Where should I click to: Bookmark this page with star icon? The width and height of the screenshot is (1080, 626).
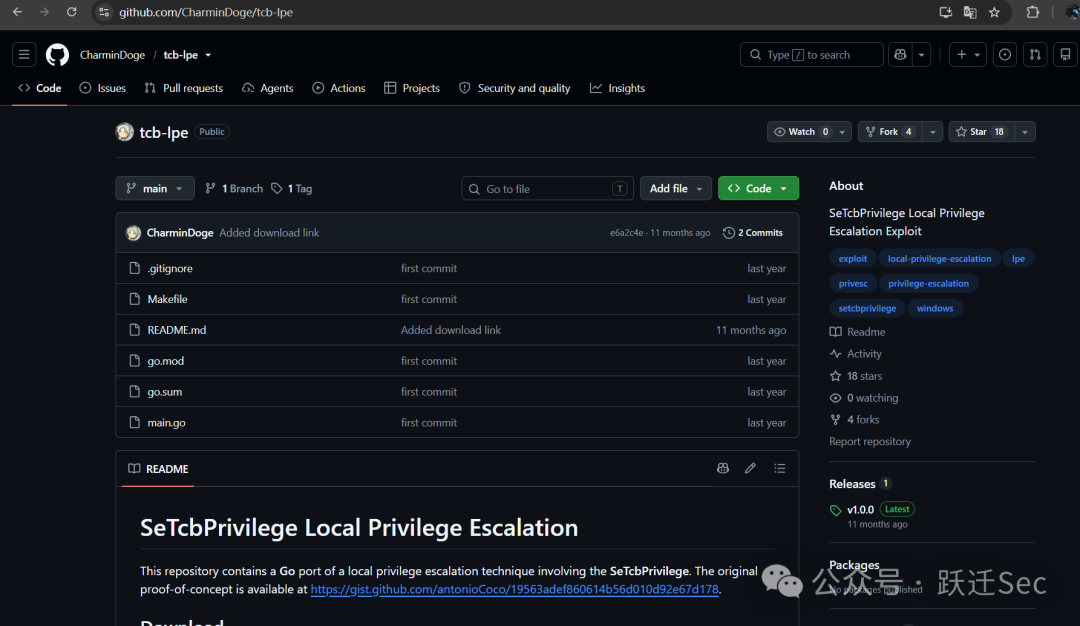click(995, 12)
